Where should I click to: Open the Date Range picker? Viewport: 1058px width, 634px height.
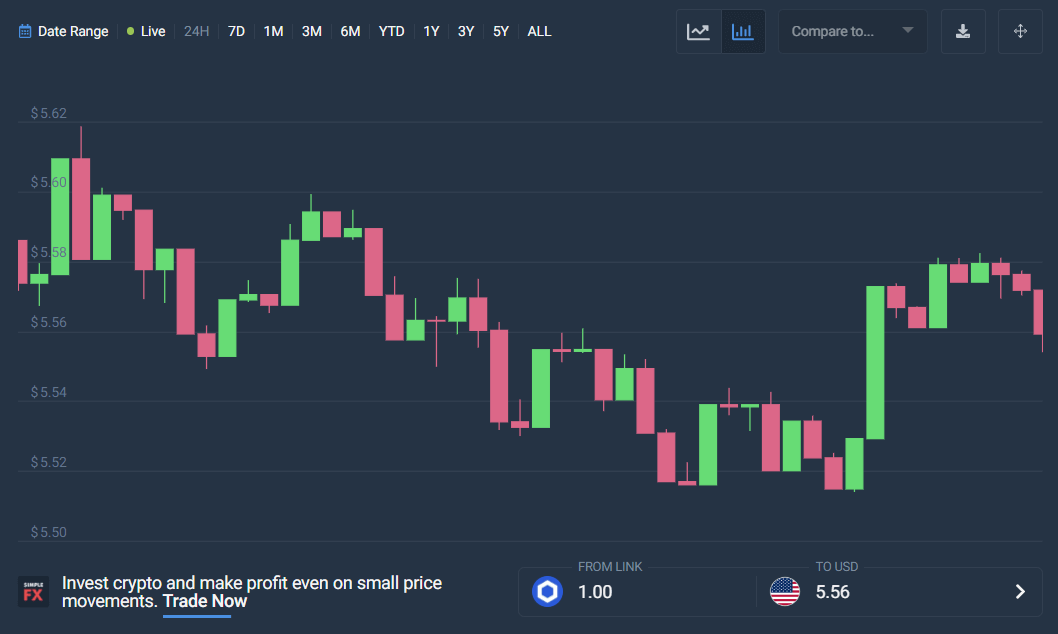[x=72, y=32]
